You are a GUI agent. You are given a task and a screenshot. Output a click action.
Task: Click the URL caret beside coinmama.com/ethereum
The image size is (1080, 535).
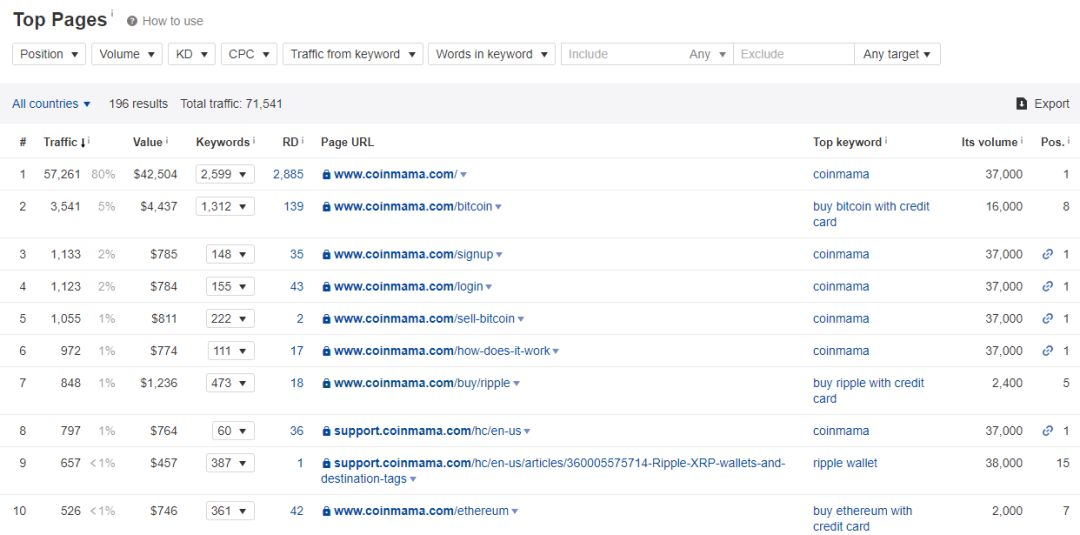pyautogui.click(x=515, y=512)
